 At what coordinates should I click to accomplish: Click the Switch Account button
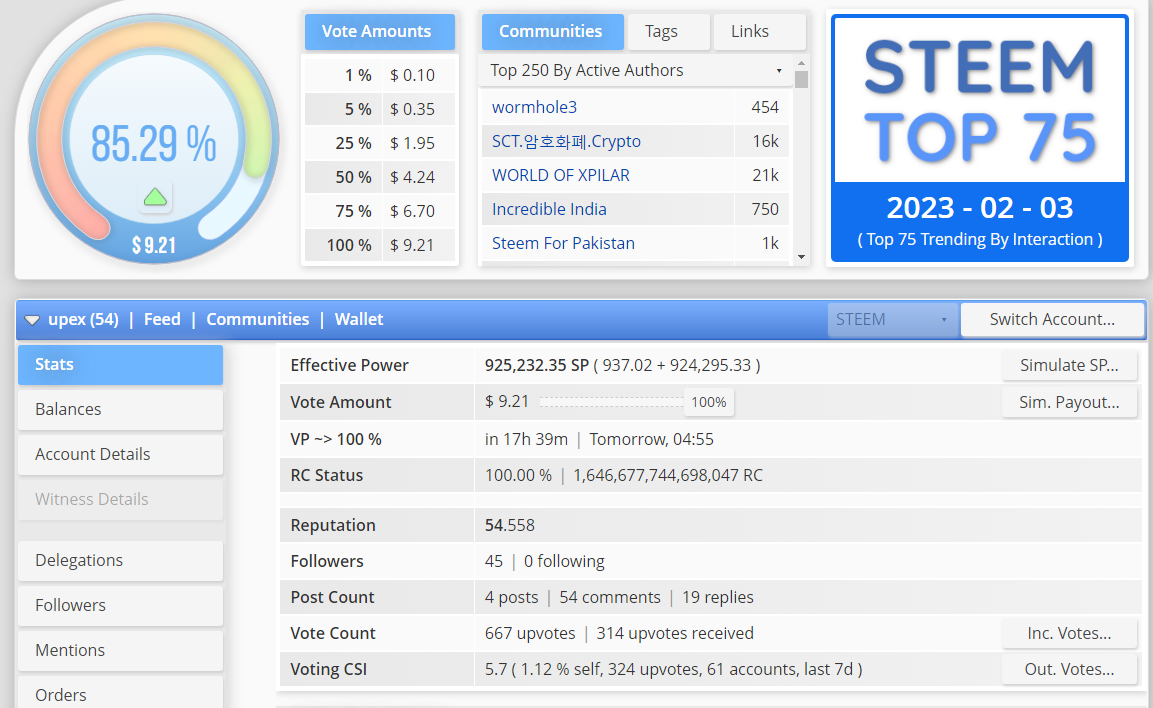pos(1052,320)
